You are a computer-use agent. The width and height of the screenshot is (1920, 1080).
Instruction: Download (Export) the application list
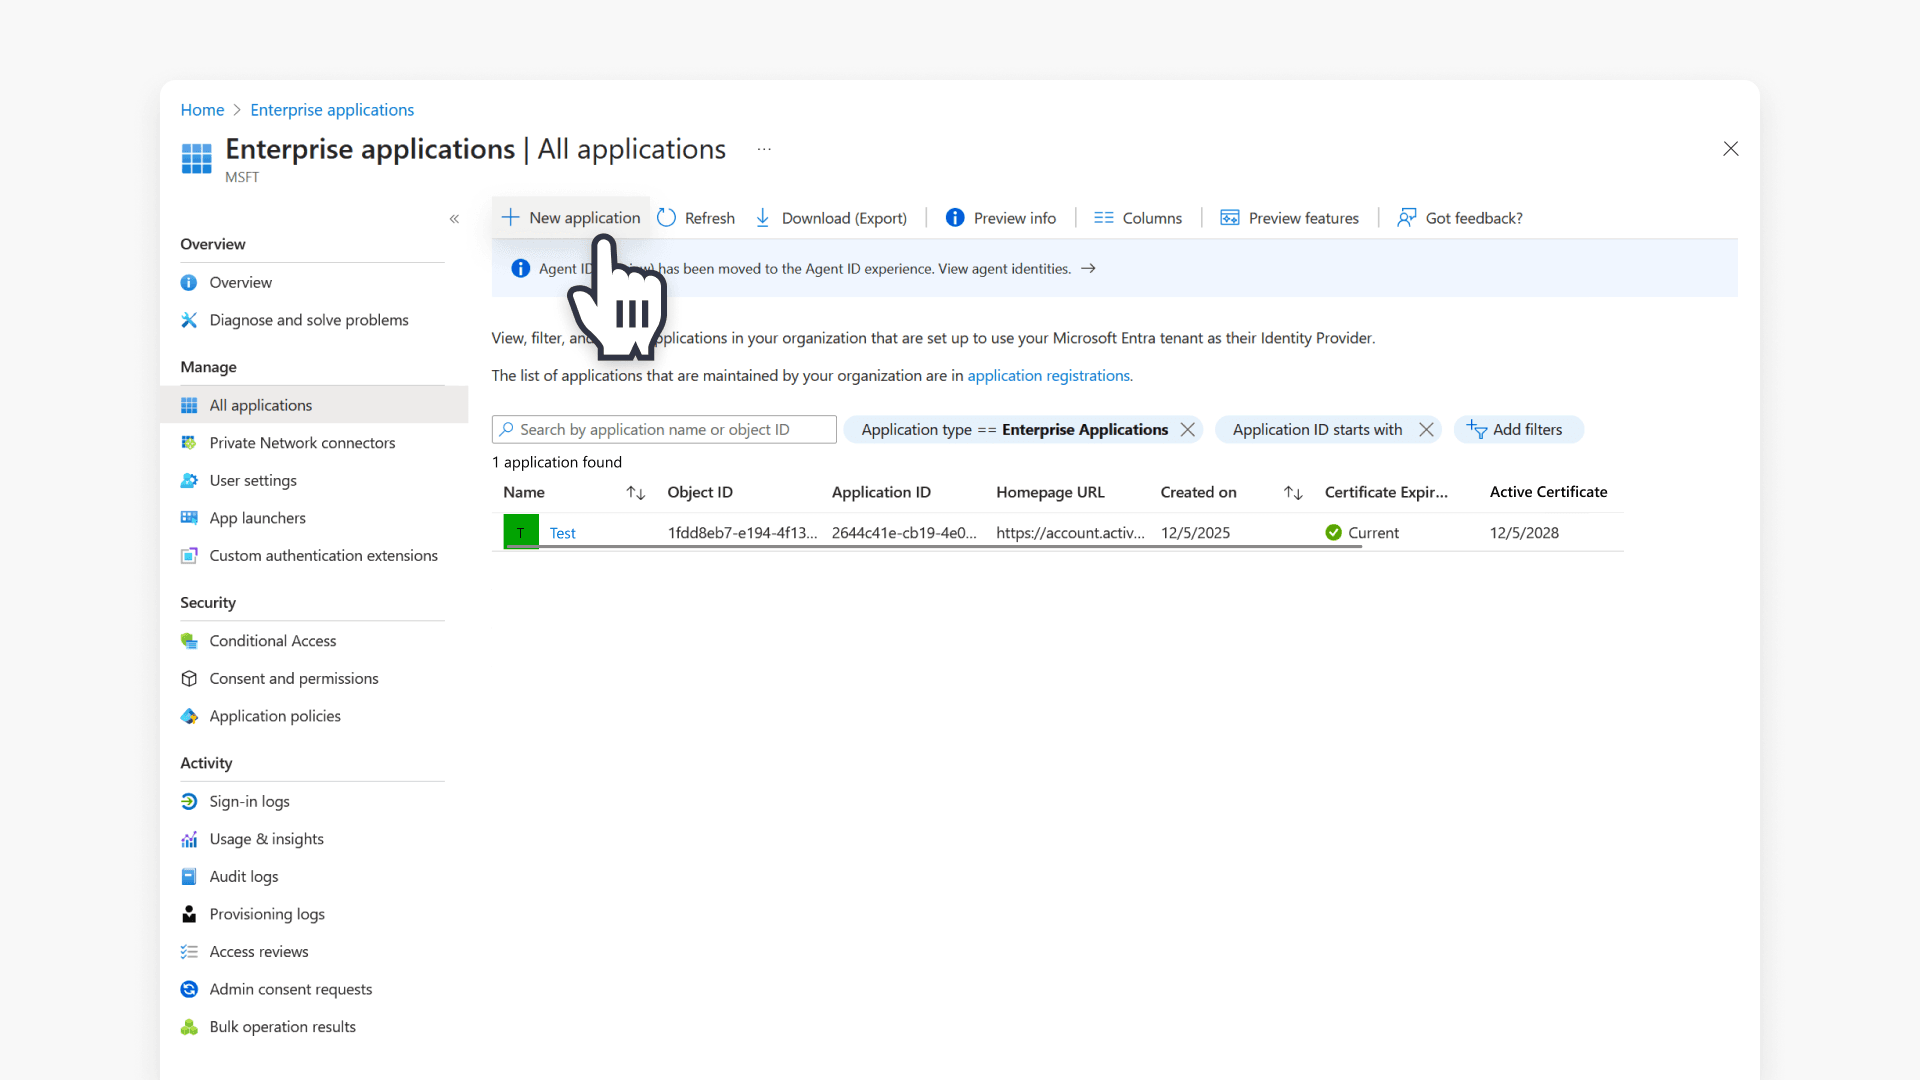pos(831,217)
